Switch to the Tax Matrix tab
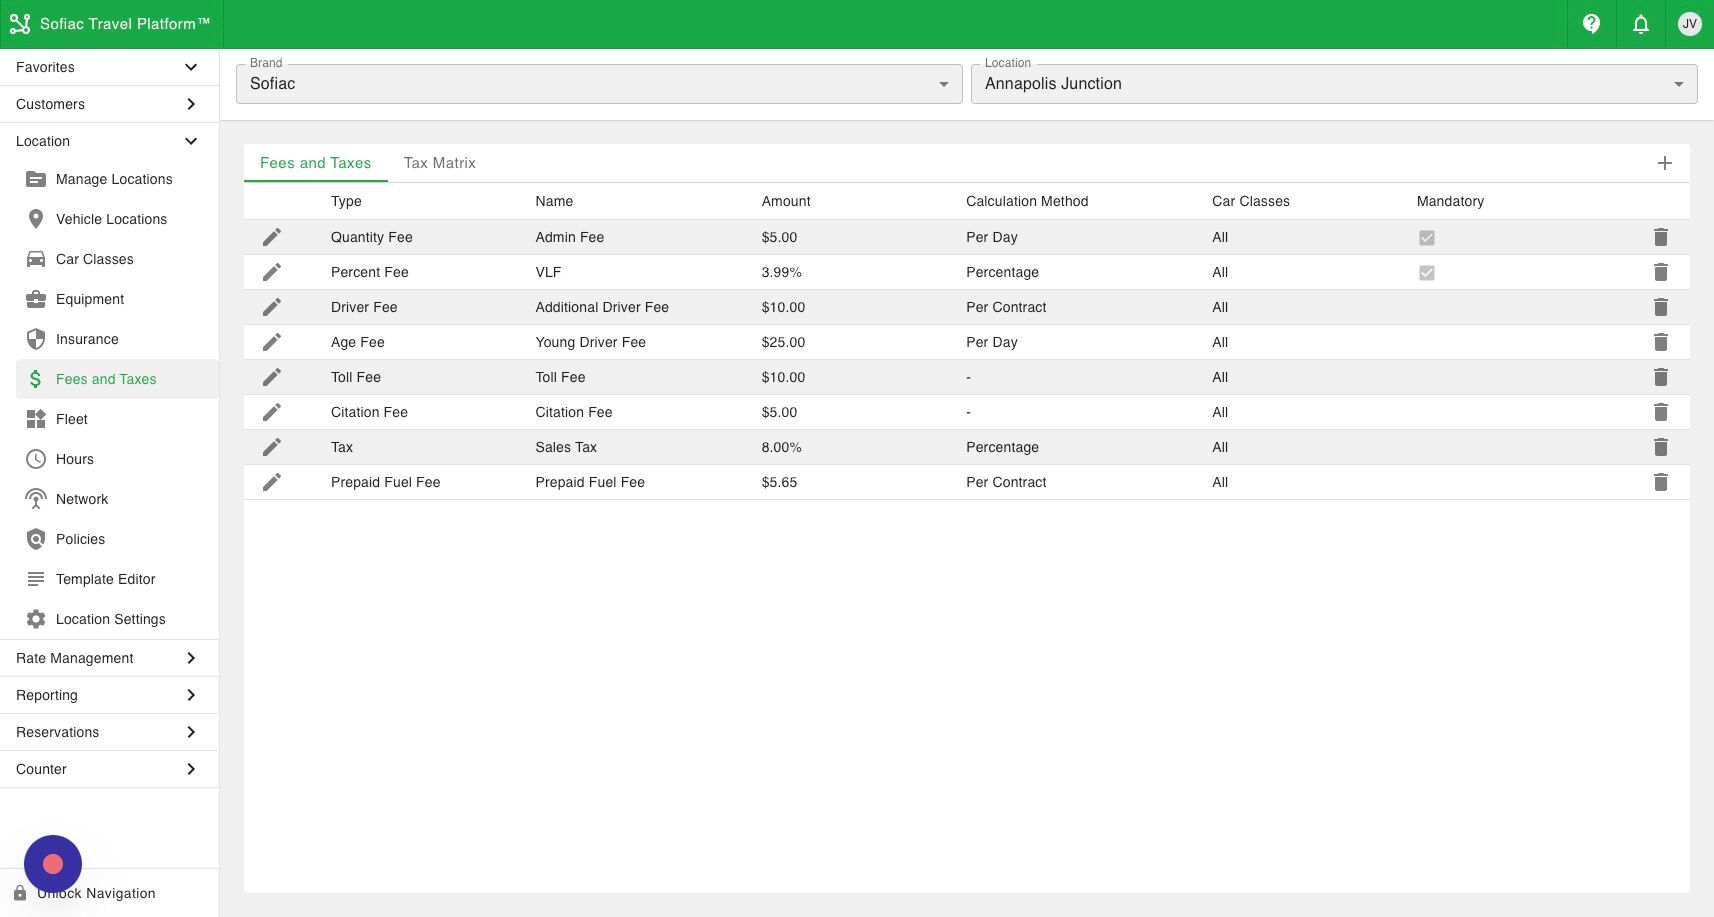The height and width of the screenshot is (917, 1714). (x=439, y=163)
